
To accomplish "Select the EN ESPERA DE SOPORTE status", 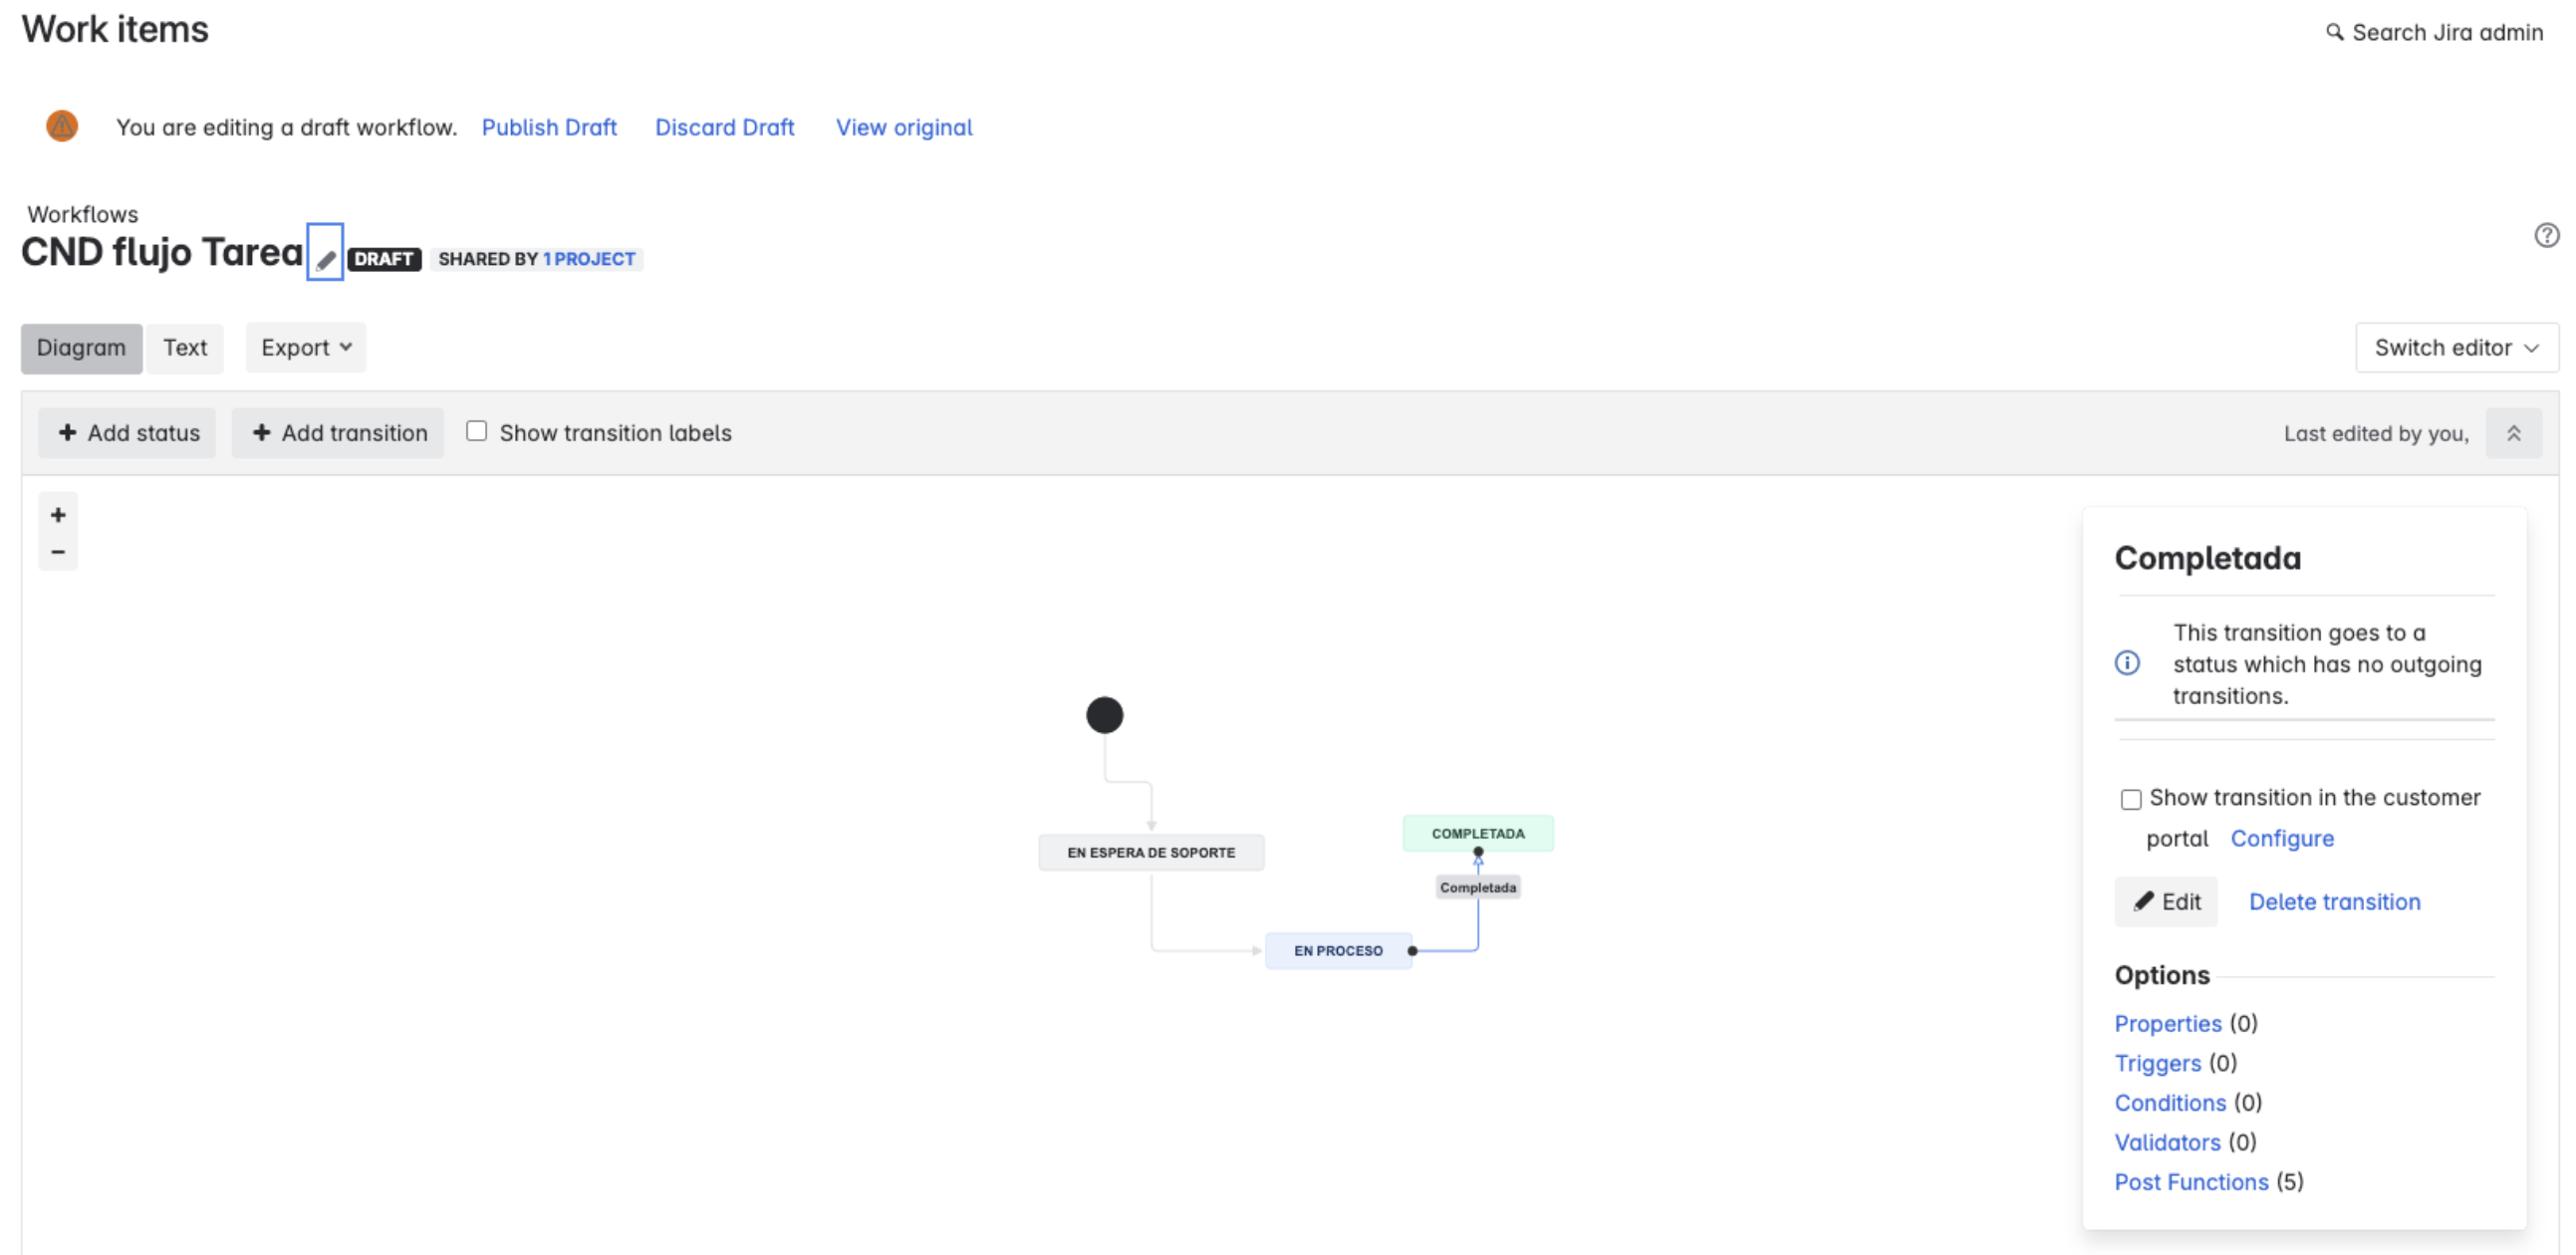I will coord(1151,852).
